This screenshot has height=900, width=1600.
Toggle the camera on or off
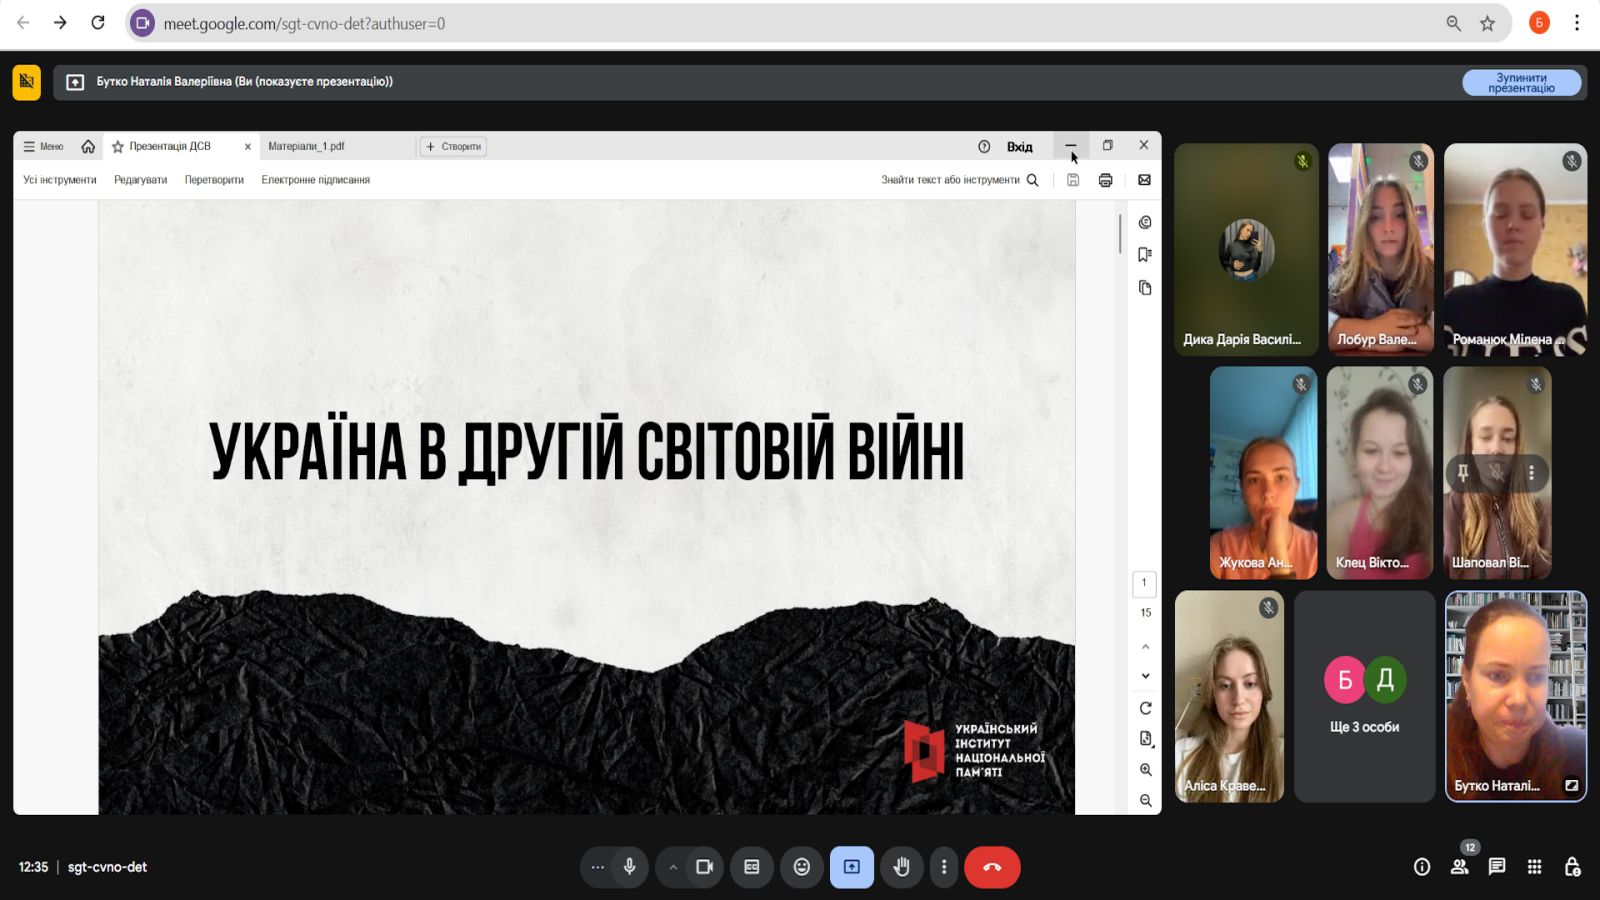click(x=704, y=867)
